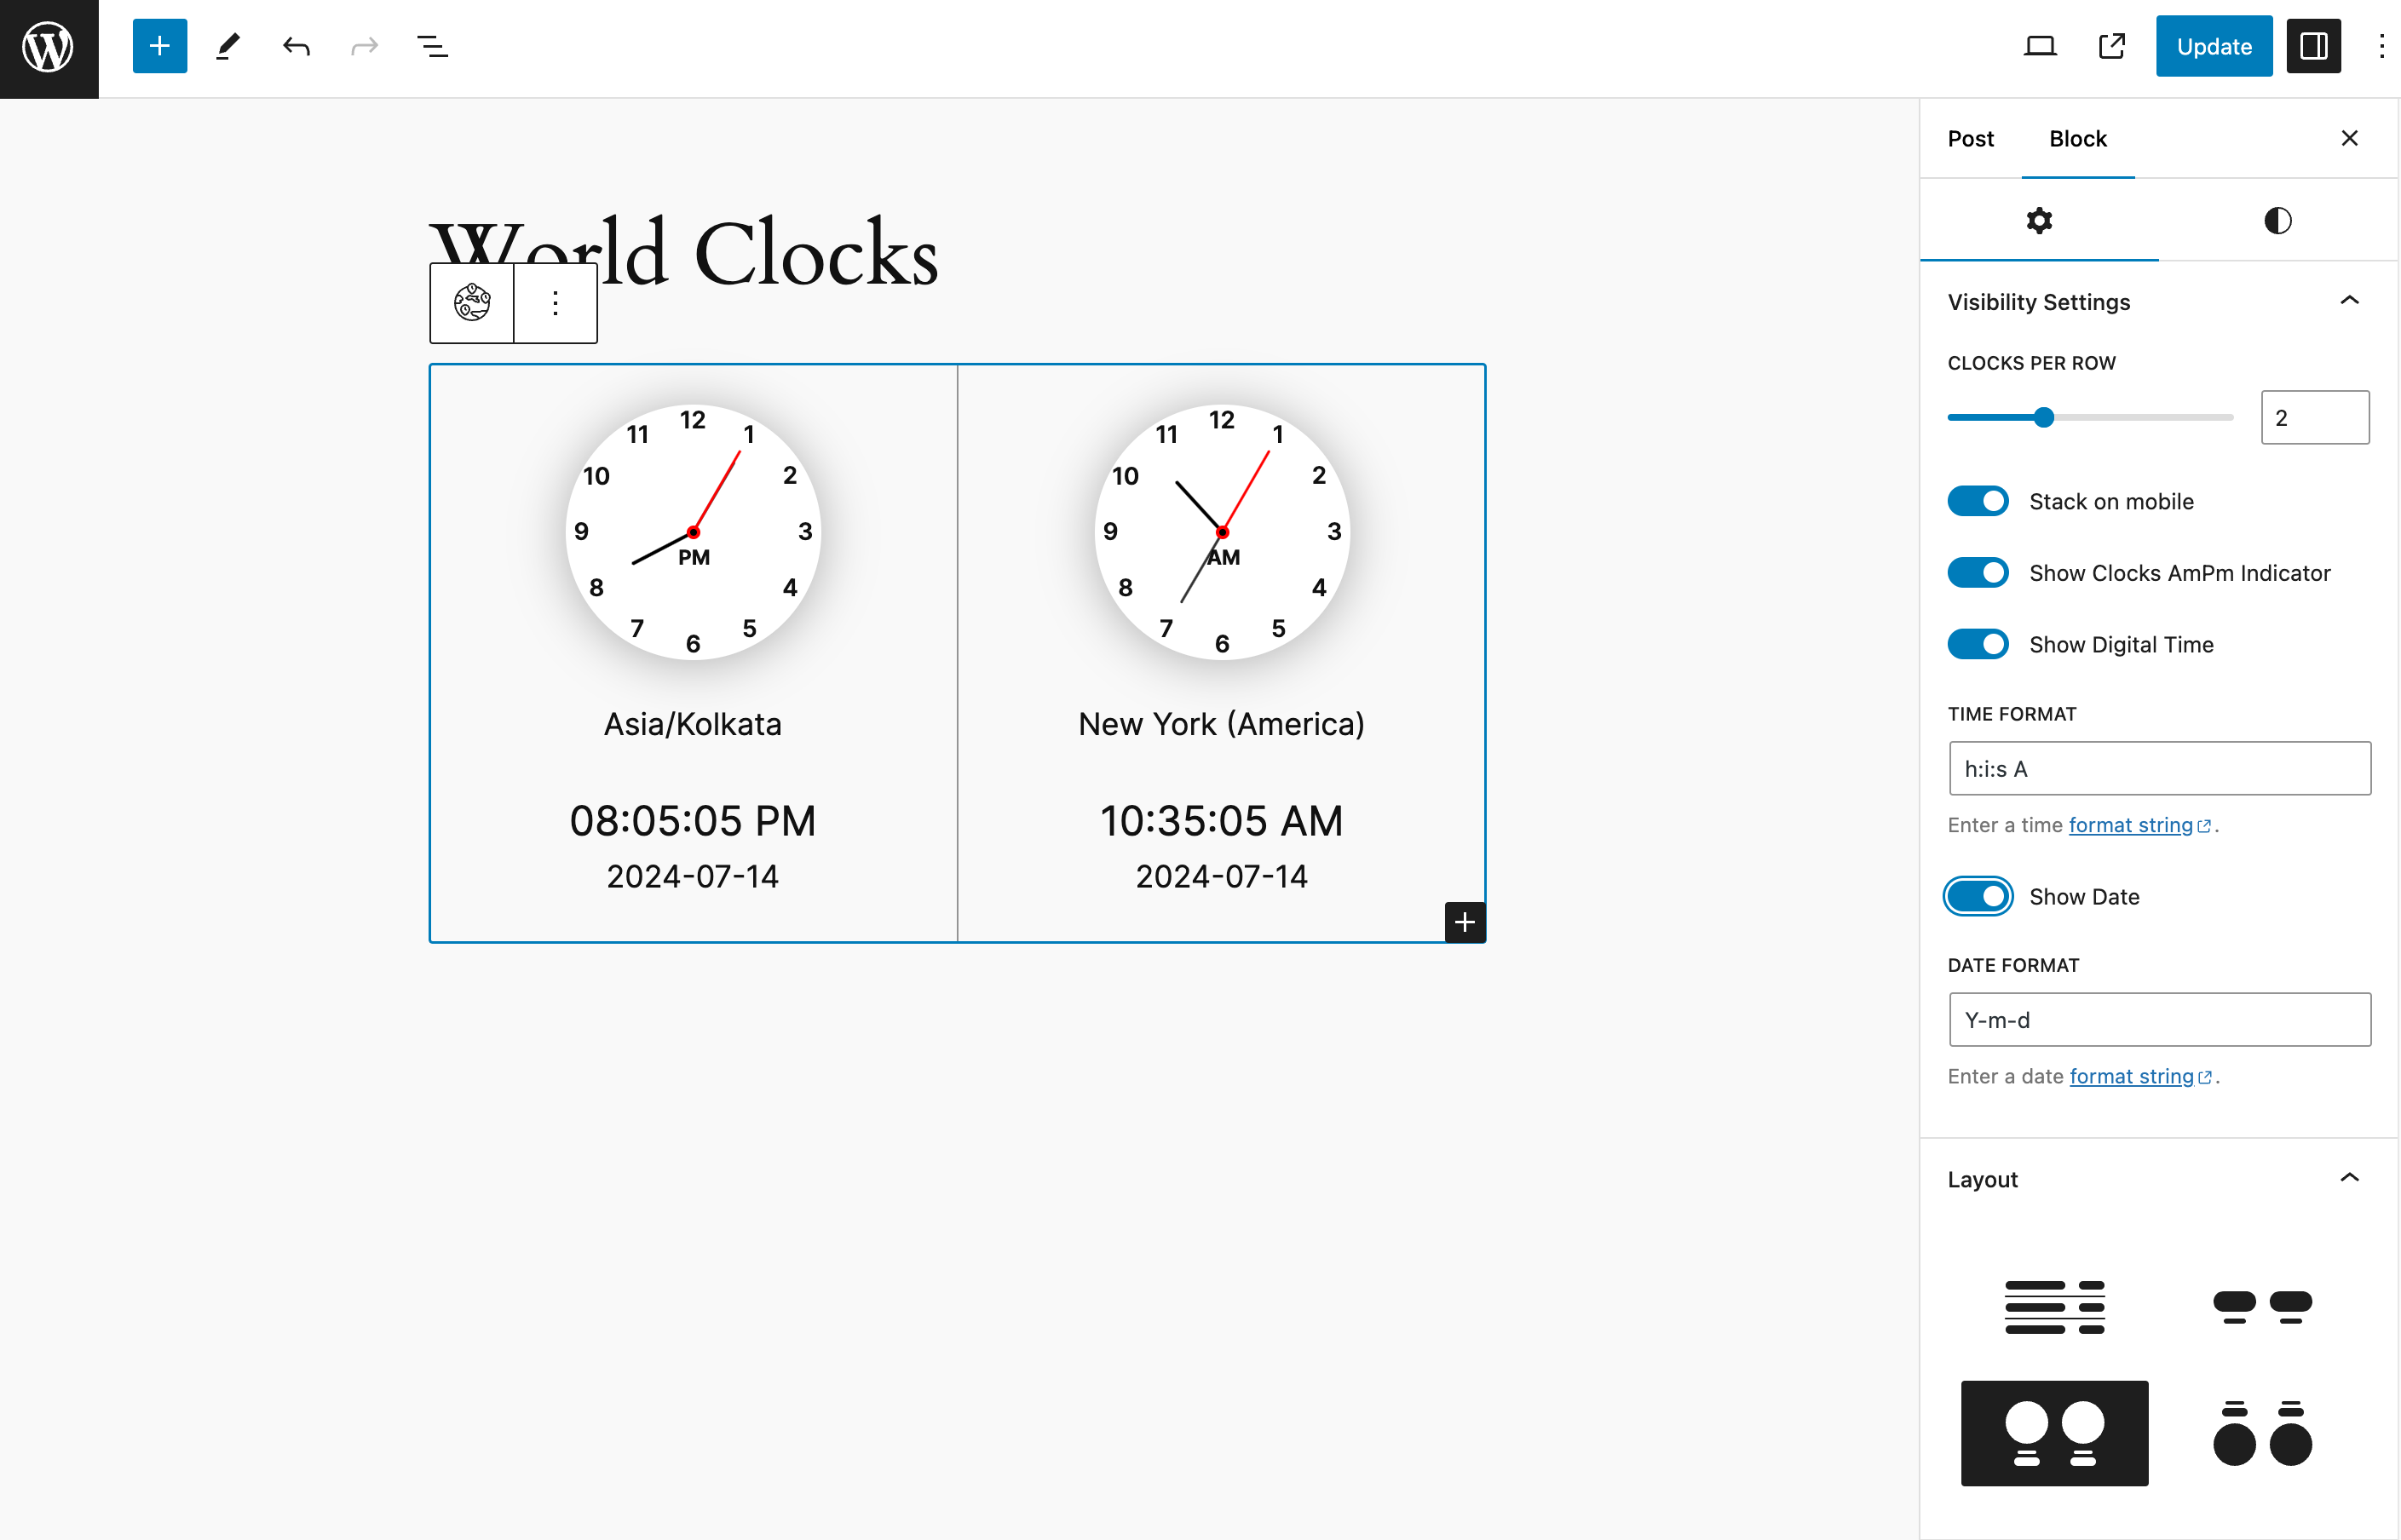The image size is (2401, 1540).
Task: Click the date under New York clock
Action: [1222, 876]
